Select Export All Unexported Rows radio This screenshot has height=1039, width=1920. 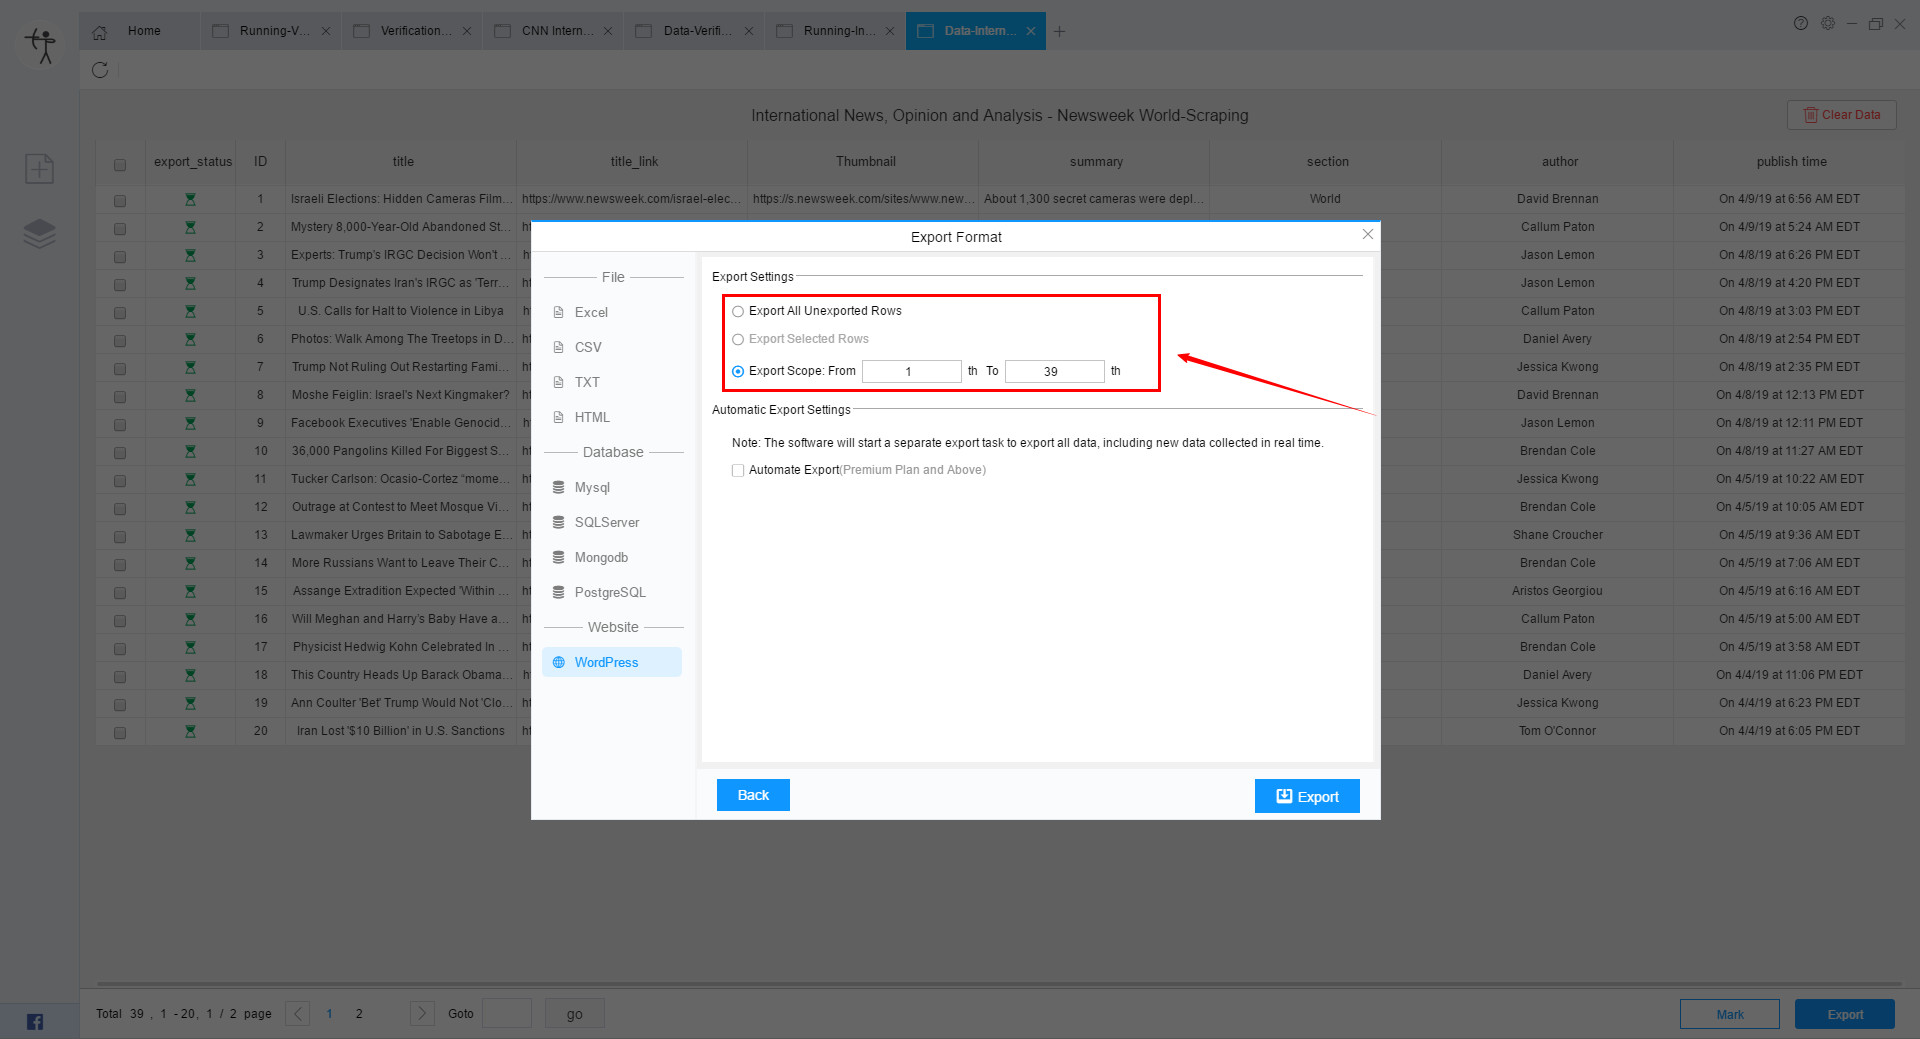click(738, 311)
